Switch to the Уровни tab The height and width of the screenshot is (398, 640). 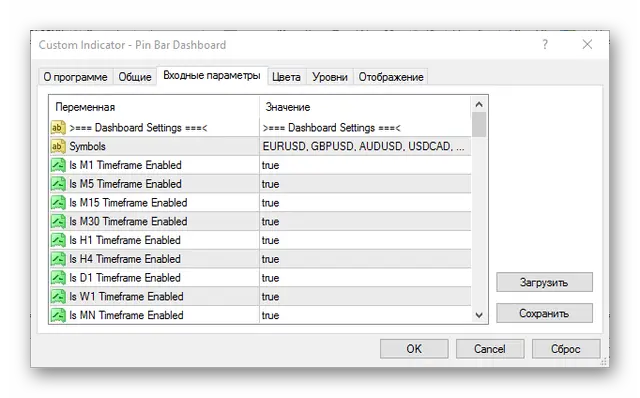[330, 77]
